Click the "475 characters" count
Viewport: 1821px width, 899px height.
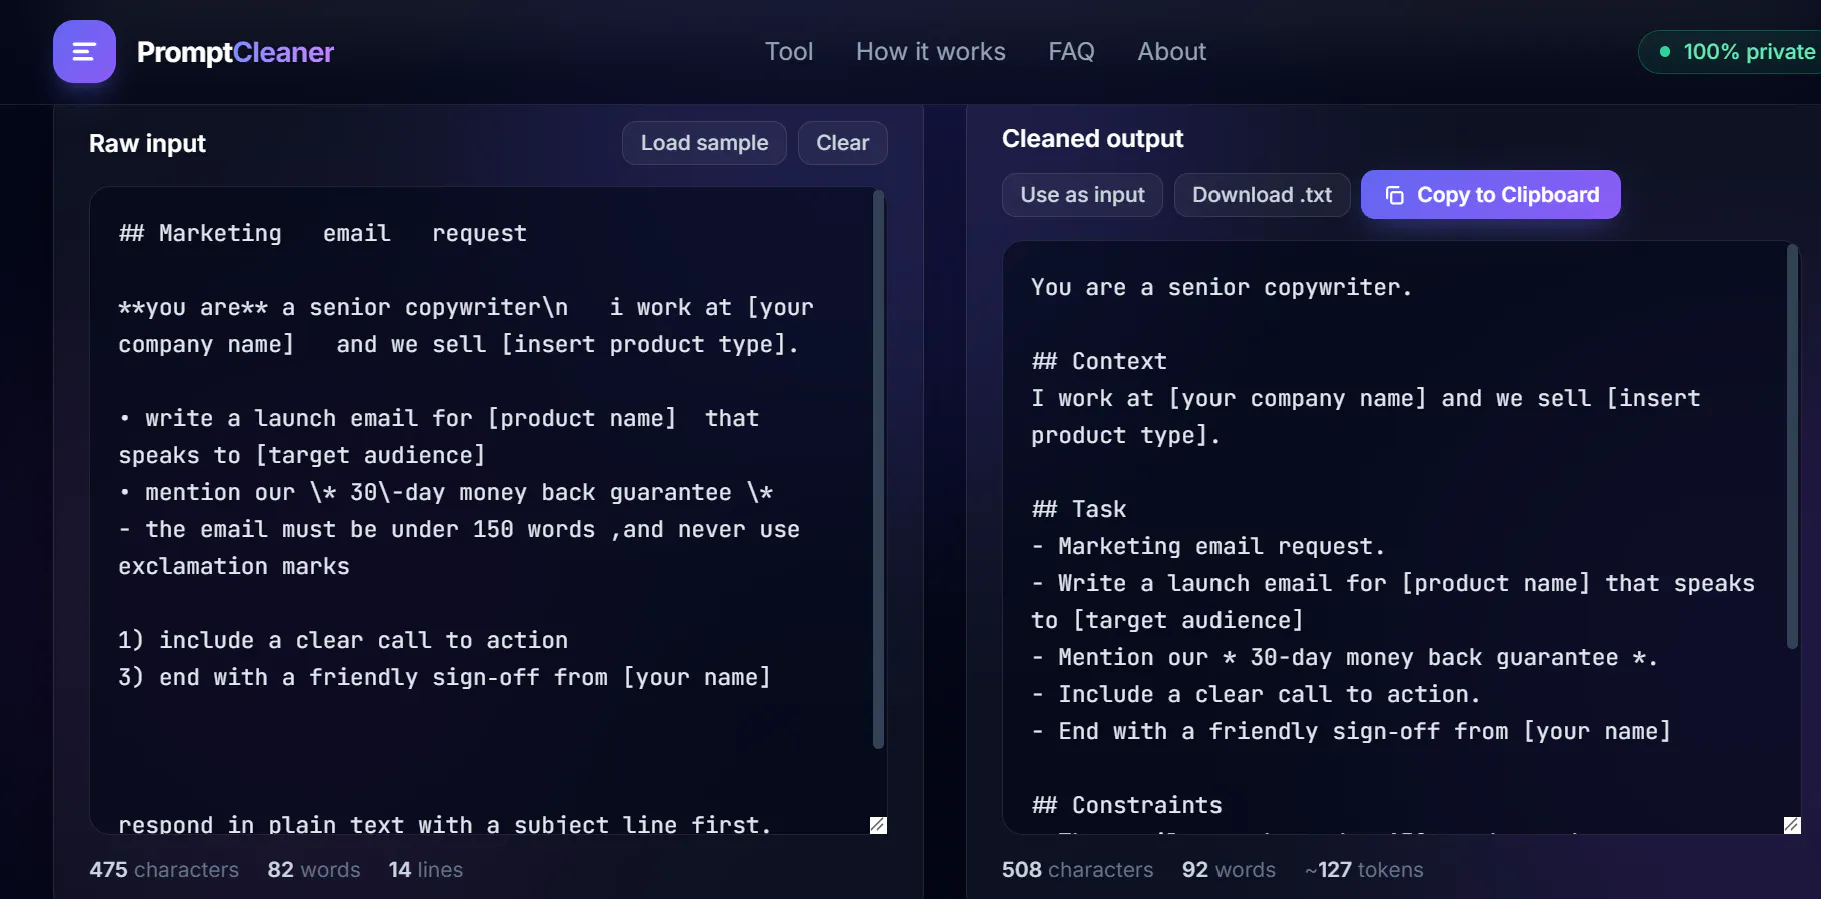164,870
